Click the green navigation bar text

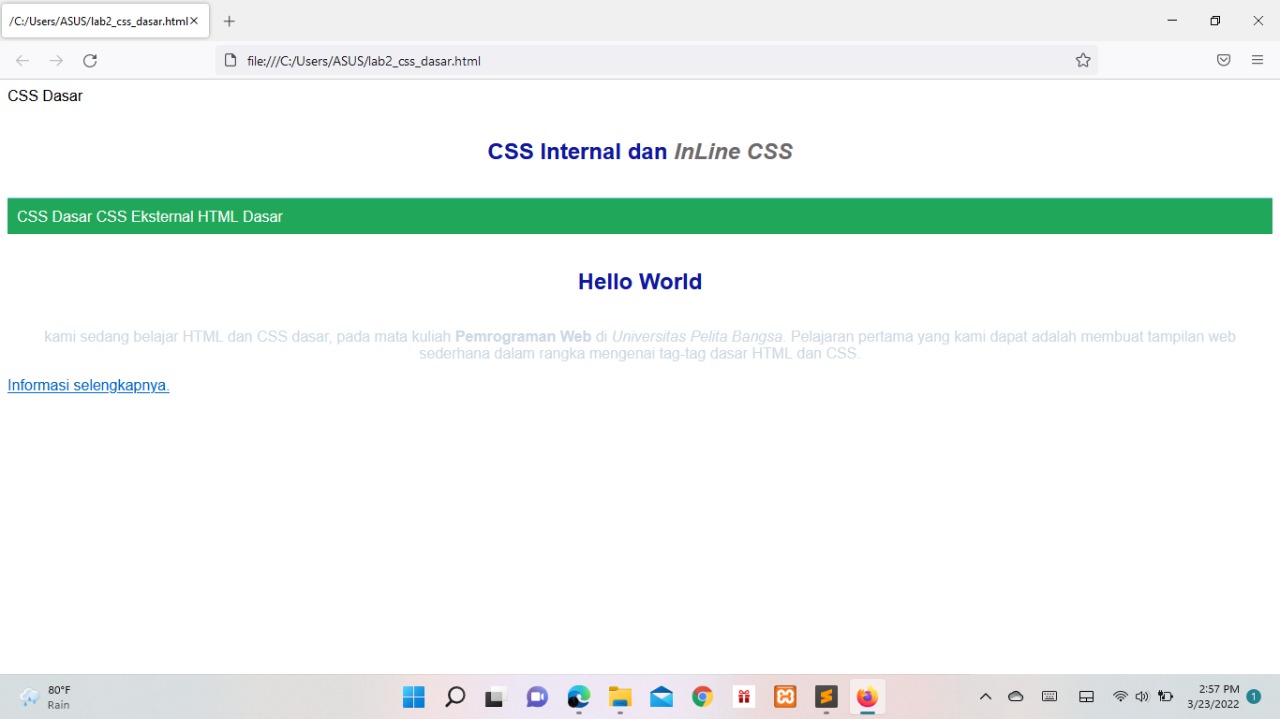tap(150, 216)
